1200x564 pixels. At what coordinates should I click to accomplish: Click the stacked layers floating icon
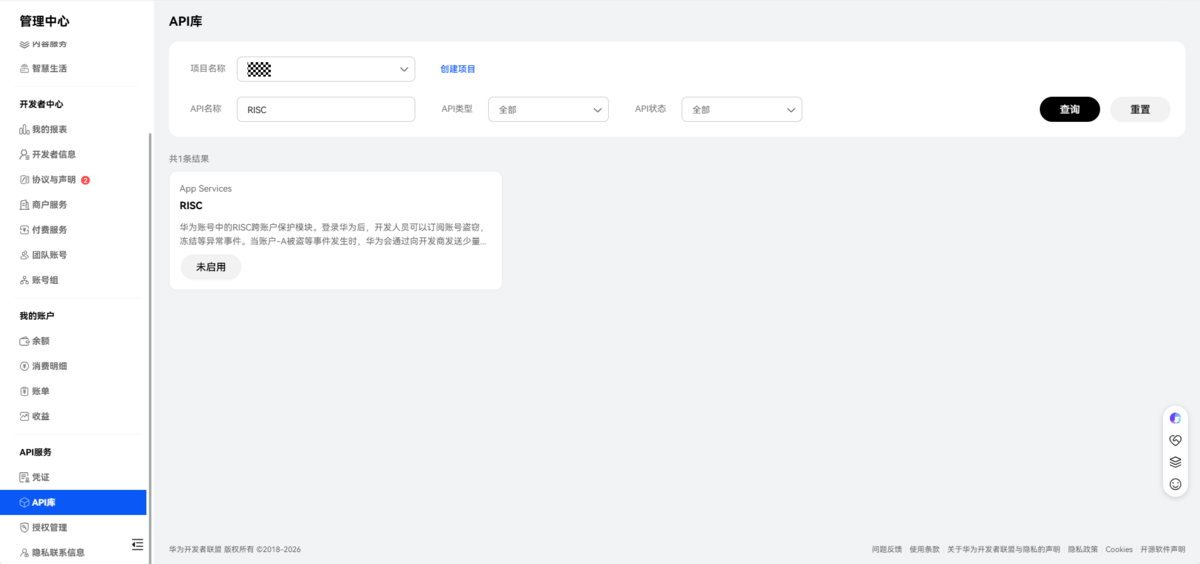pyautogui.click(x=1175, y=462)
